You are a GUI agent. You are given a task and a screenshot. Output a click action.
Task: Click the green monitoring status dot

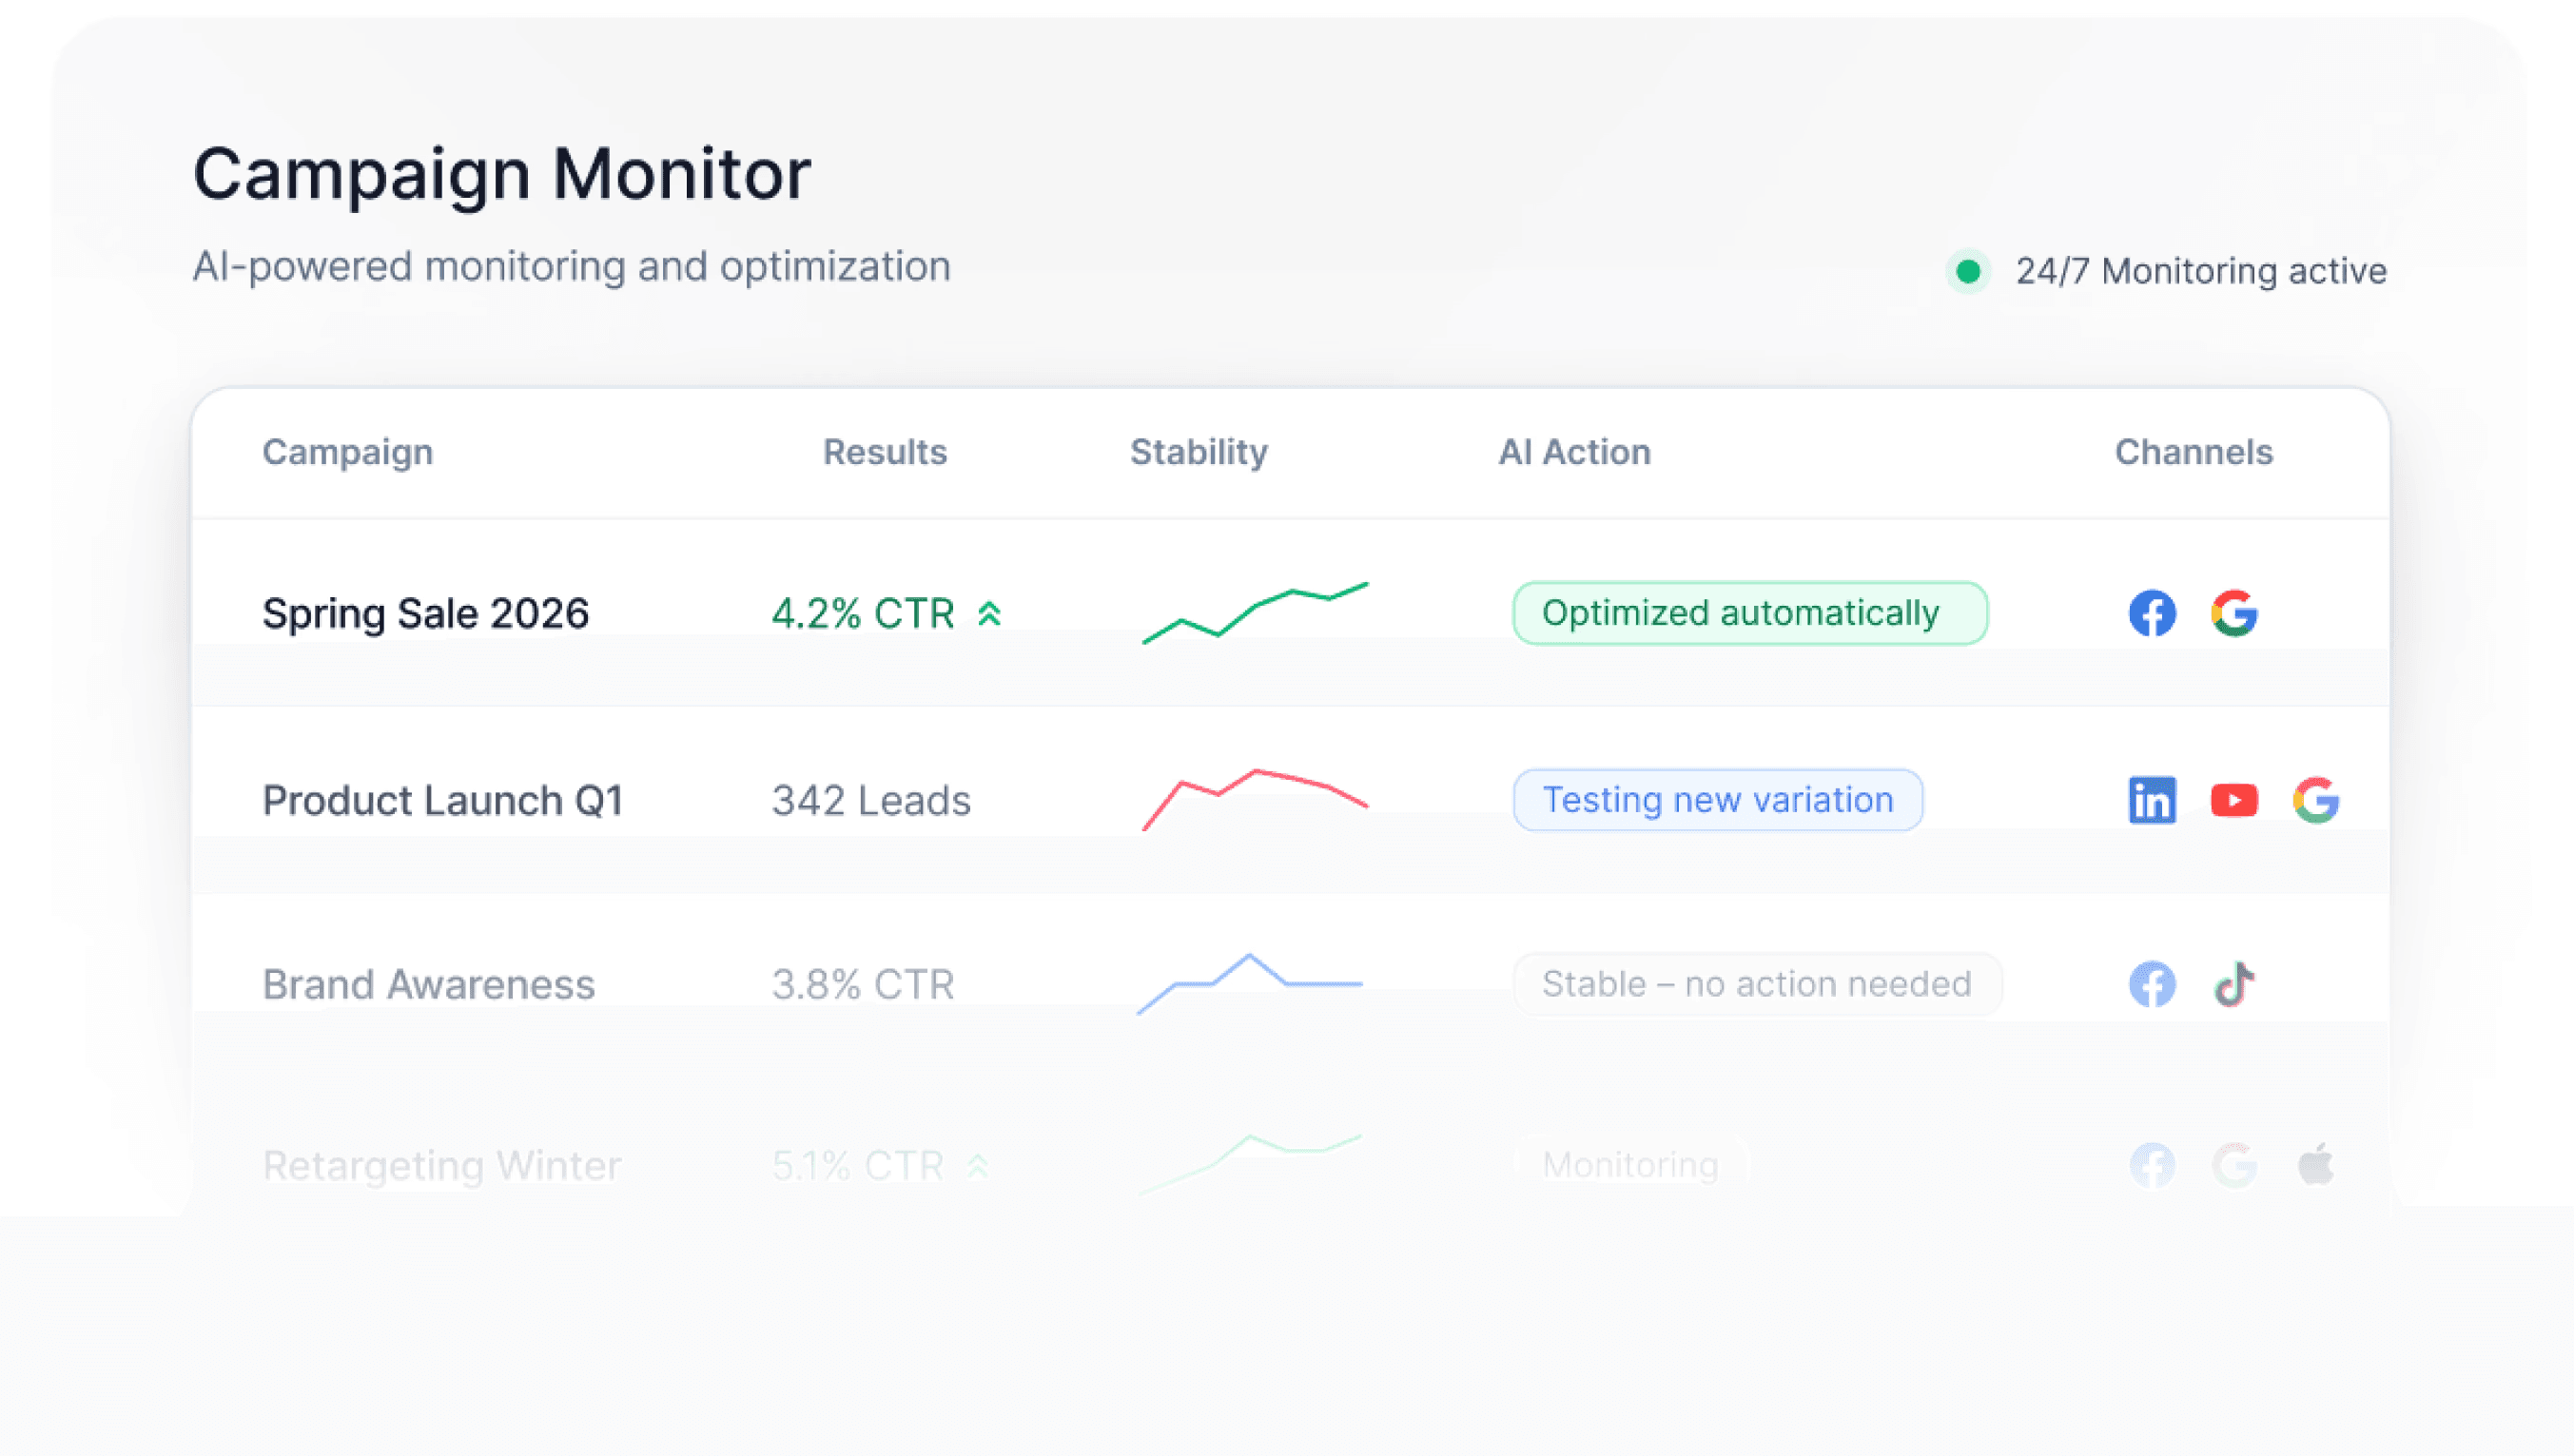click(1967, 271)
